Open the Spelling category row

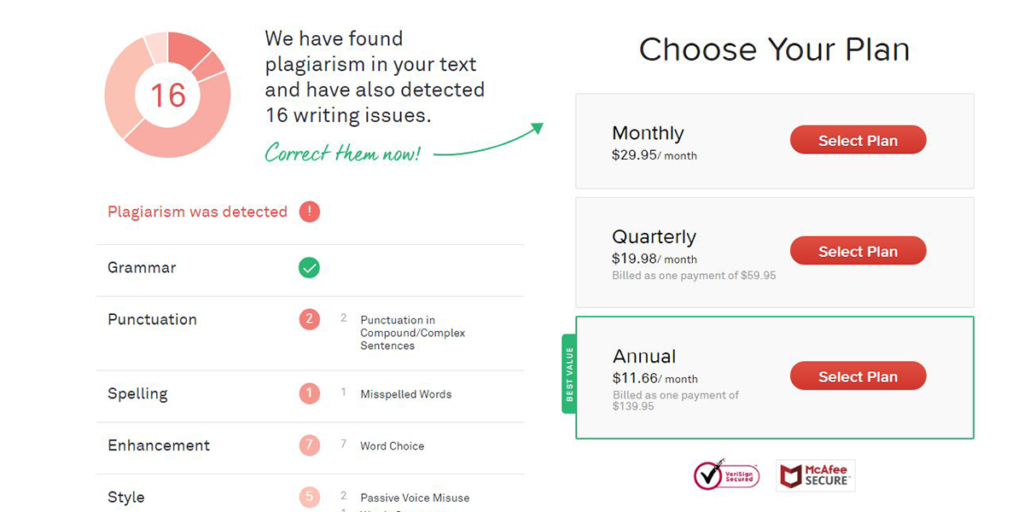coord(138,394)
